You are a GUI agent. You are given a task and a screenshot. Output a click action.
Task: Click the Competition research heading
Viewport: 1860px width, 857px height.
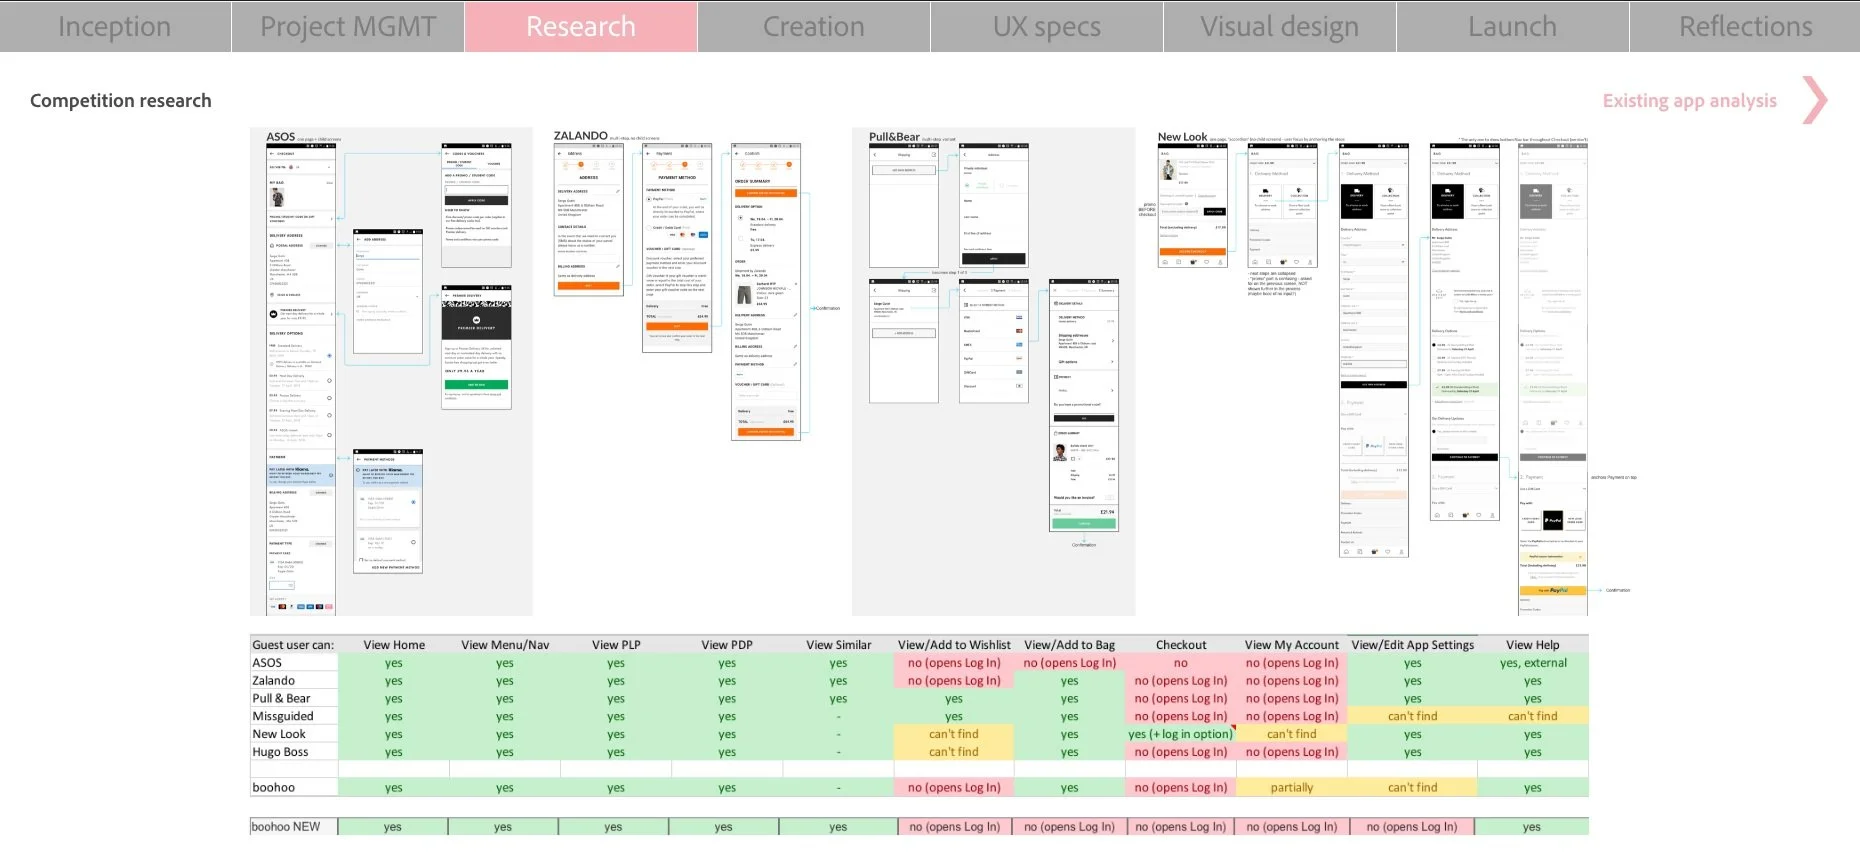tap(121, 100)
